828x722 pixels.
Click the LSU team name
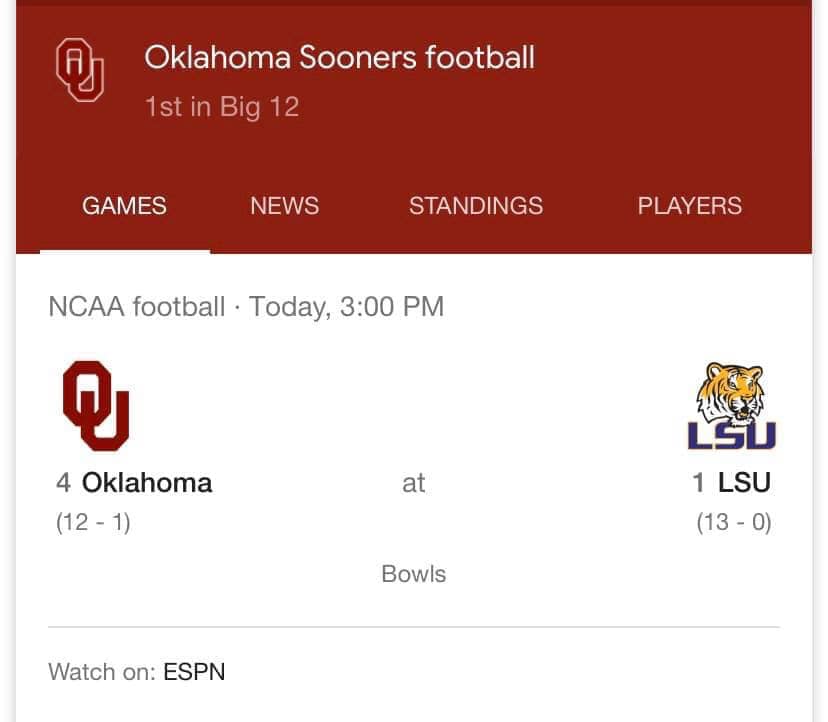tap(744, 483)
